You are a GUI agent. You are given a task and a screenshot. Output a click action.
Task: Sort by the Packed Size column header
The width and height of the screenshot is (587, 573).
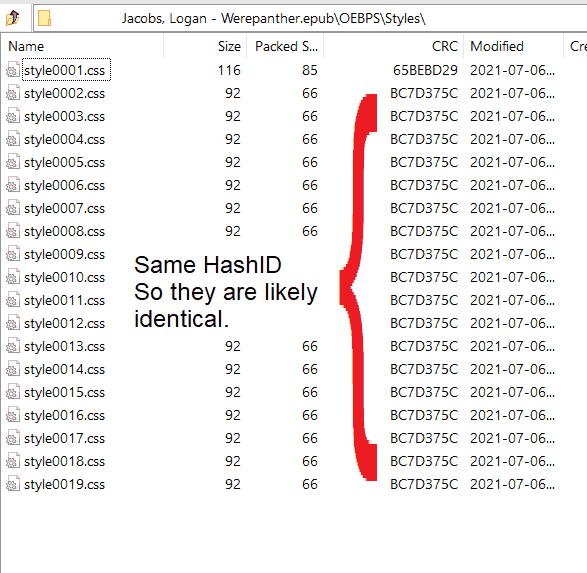286,46
